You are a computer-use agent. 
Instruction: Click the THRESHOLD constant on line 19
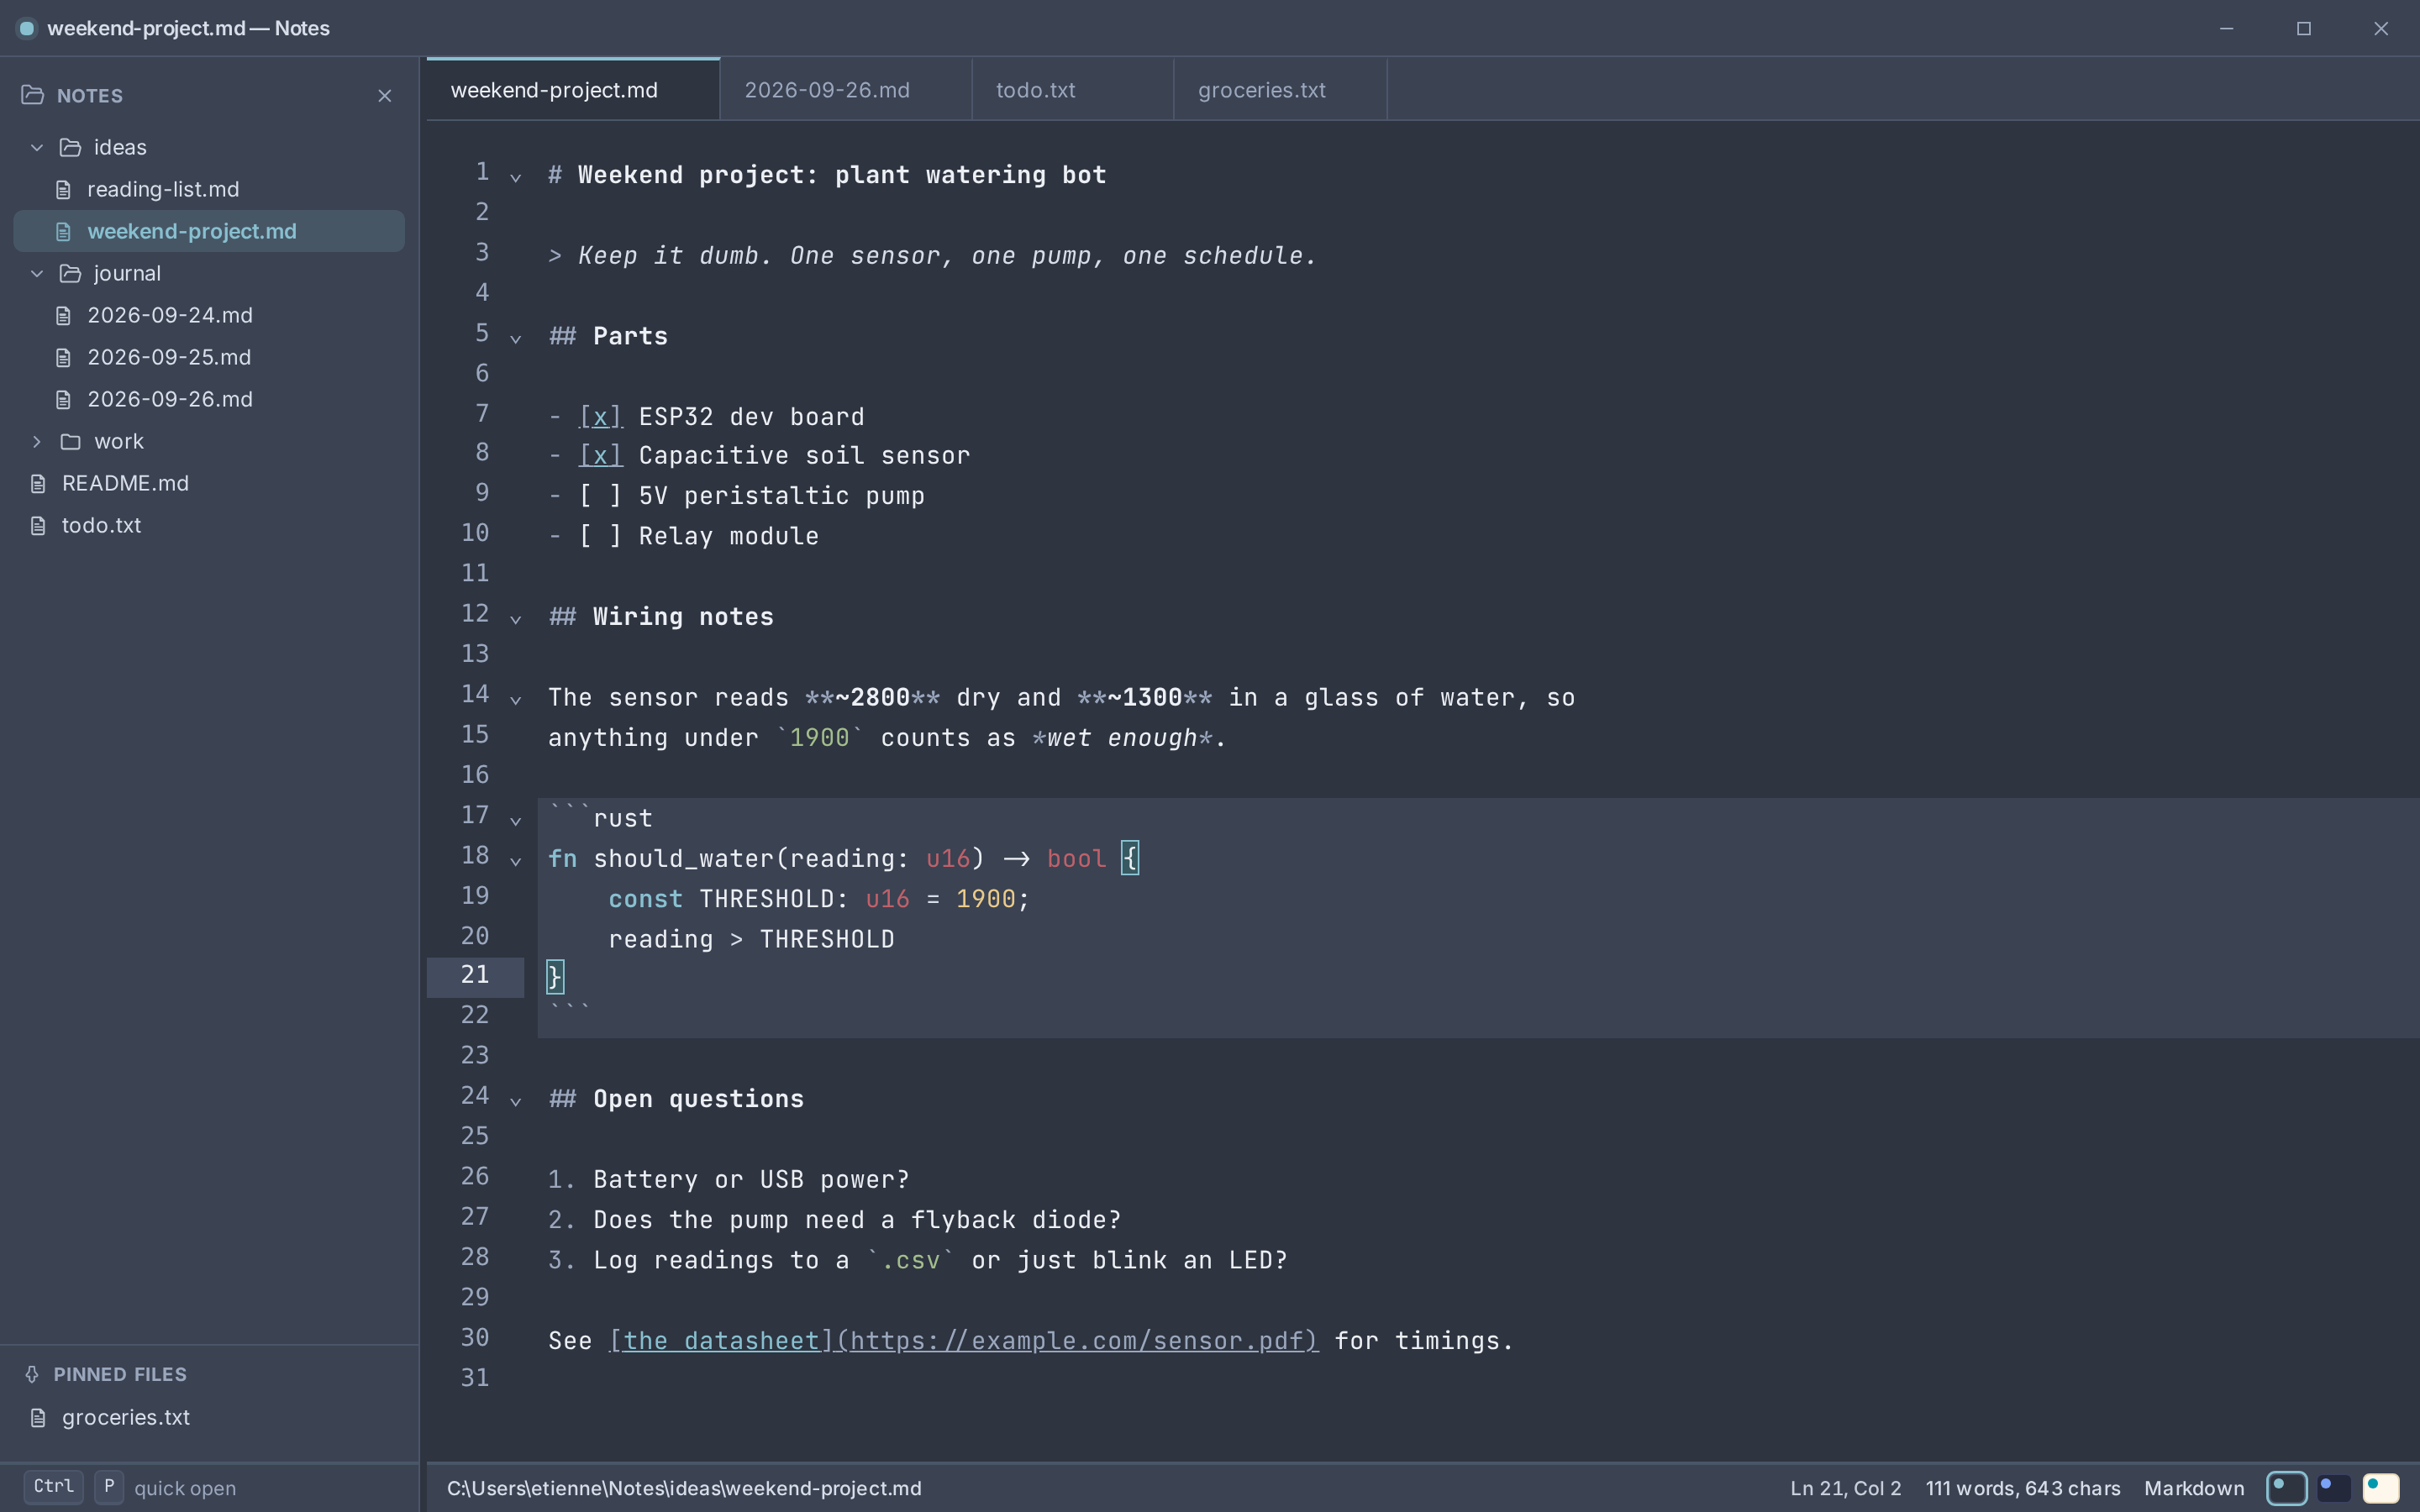tap(766, 899)
